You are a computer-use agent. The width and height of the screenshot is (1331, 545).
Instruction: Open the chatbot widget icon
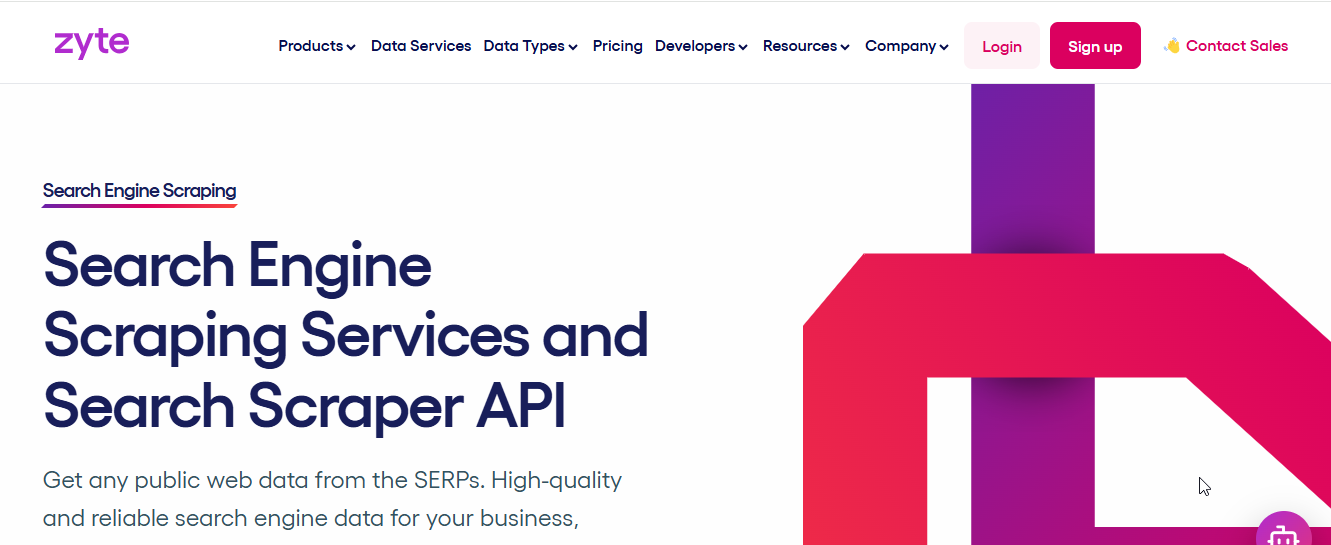(1284, 533)
